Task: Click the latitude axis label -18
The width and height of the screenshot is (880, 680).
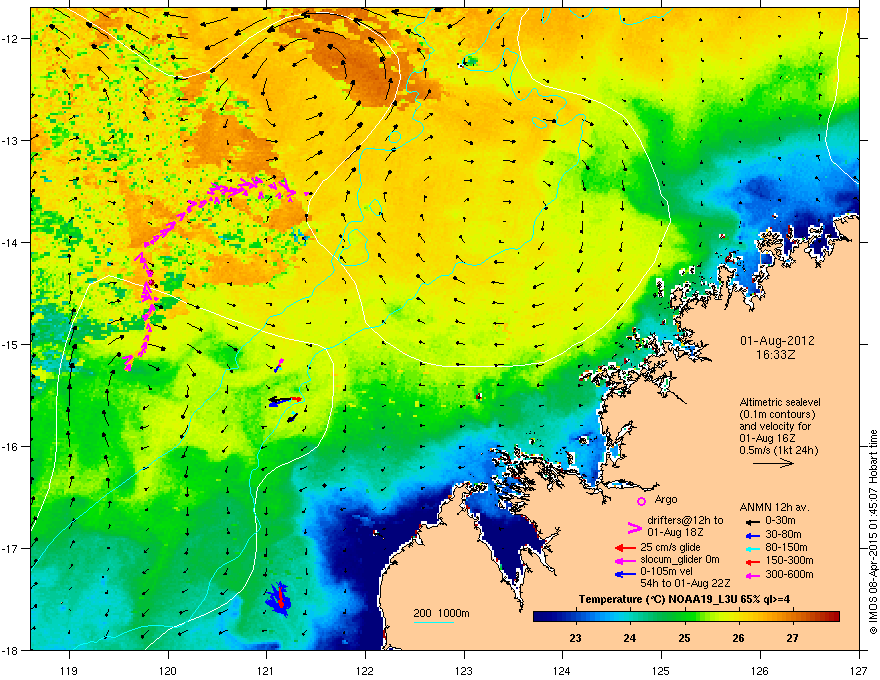Action: tap(11, 650)
